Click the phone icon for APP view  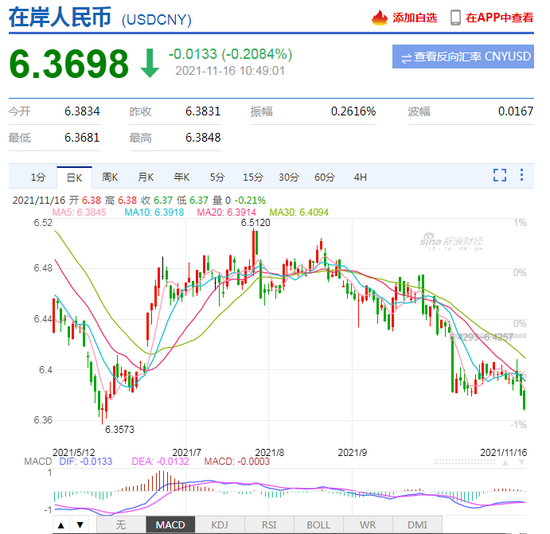coord(455,18)
